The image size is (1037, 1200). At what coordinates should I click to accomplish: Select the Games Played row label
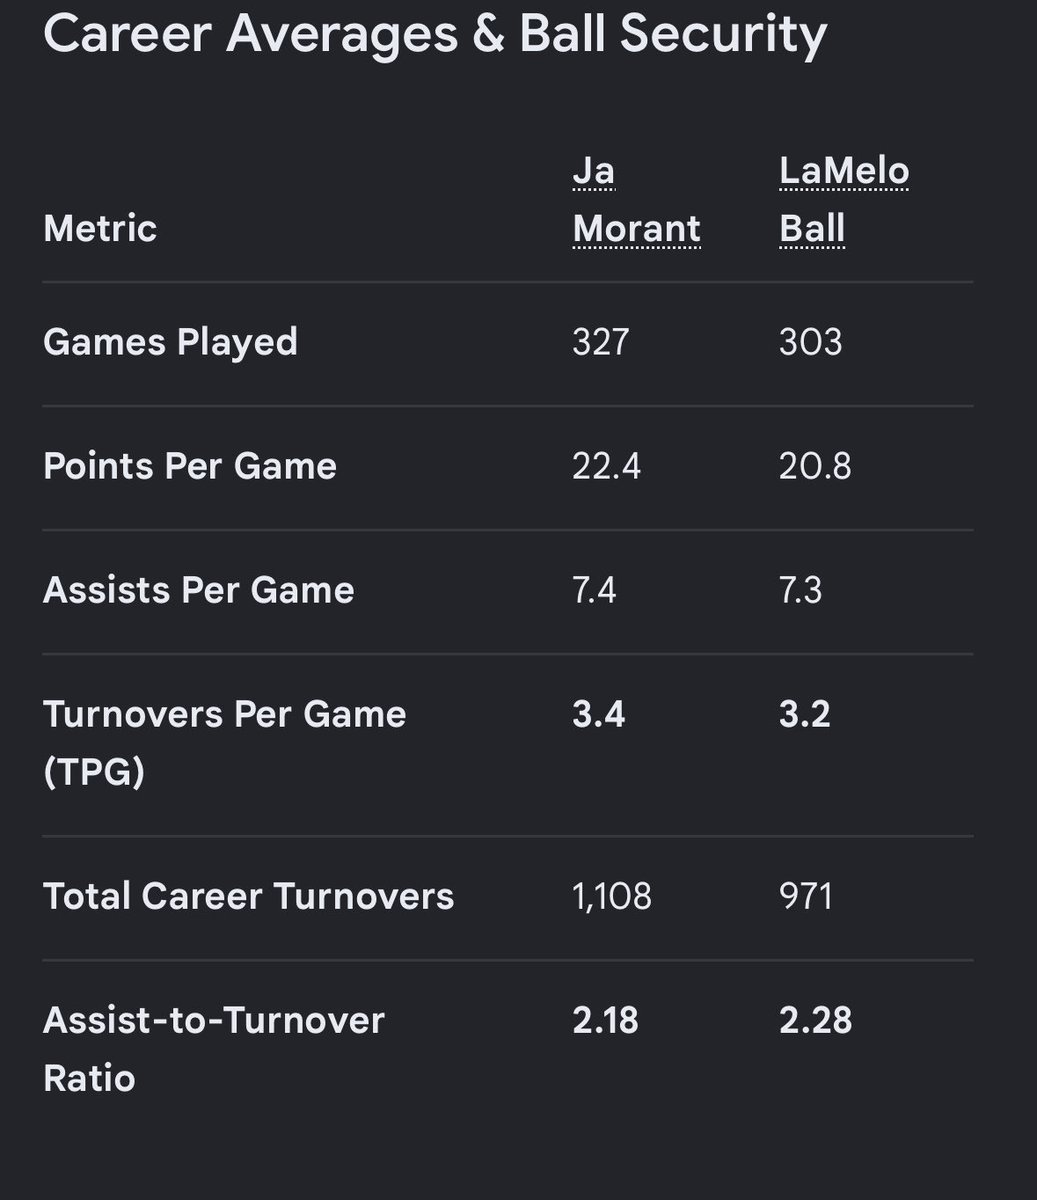(171, 342)
